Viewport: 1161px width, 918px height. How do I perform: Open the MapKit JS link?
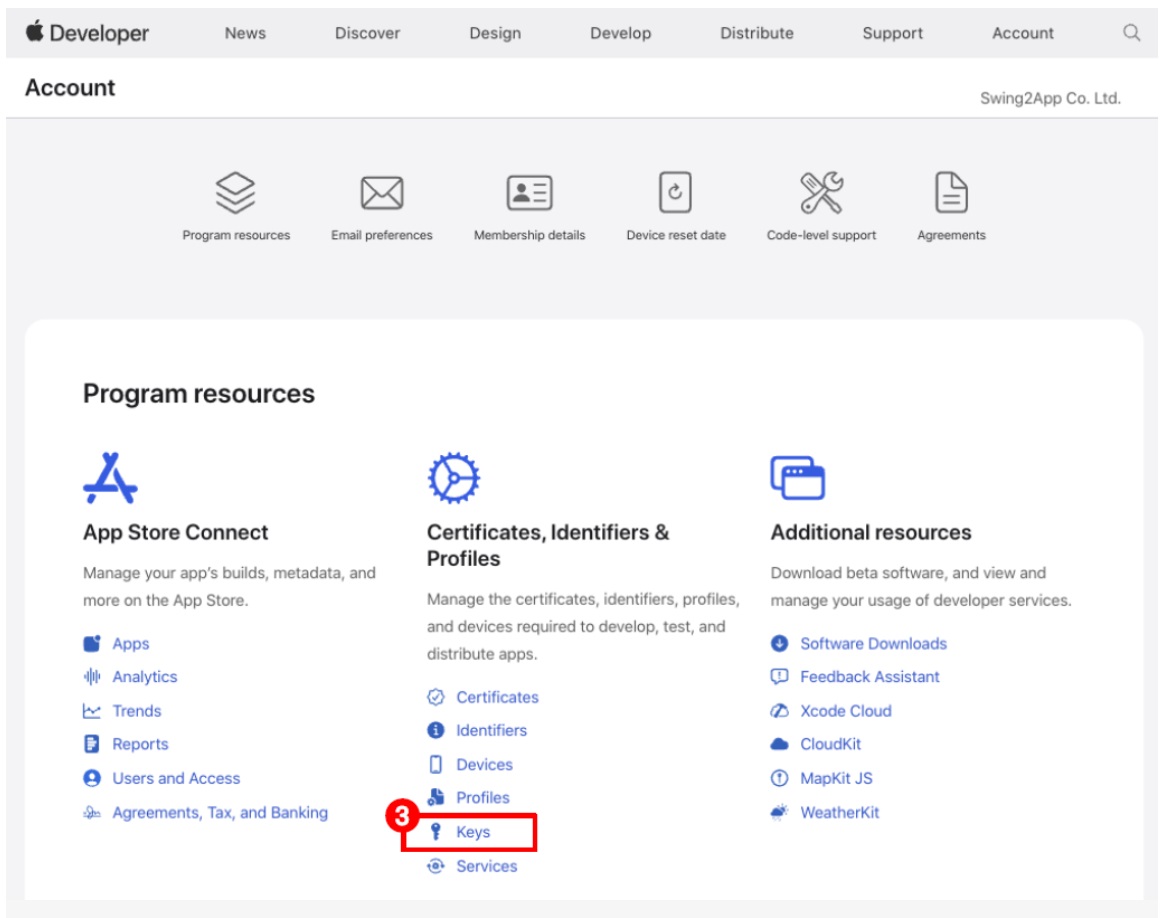pyautogui.click(x=836, y=779)
